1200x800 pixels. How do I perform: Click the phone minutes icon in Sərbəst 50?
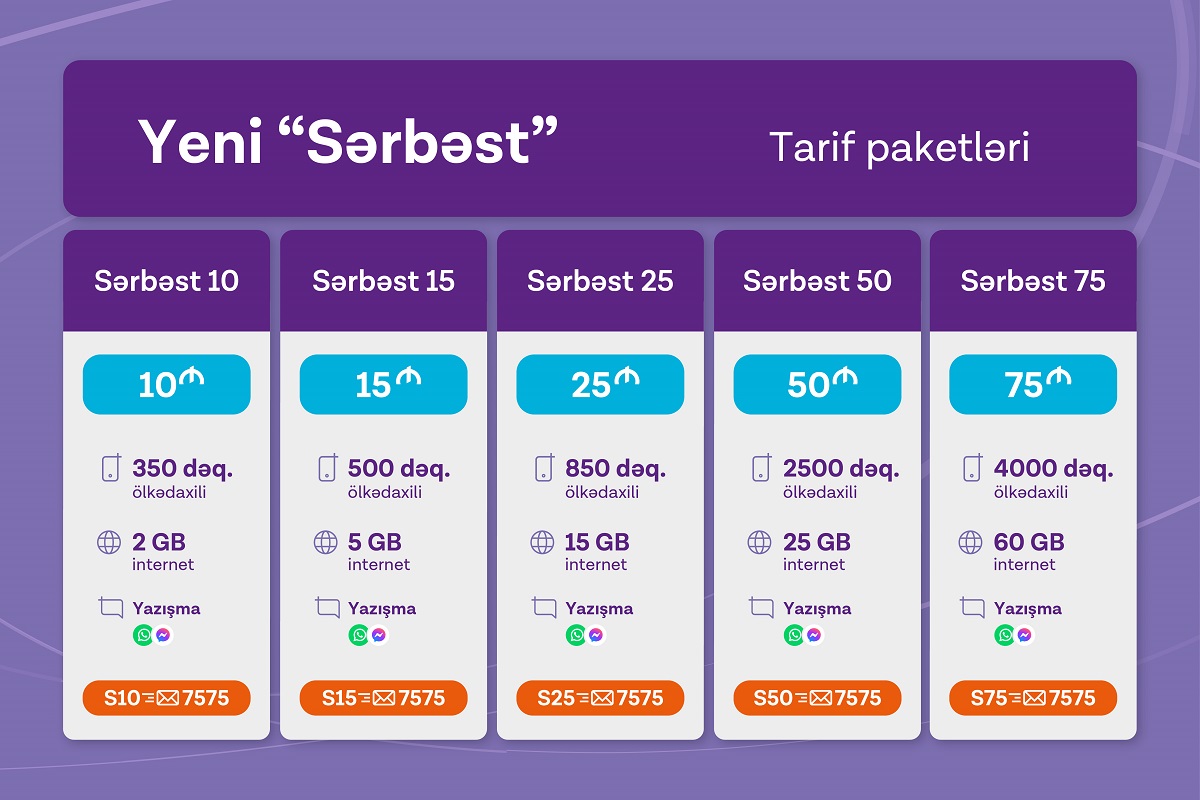coord(761,468)
